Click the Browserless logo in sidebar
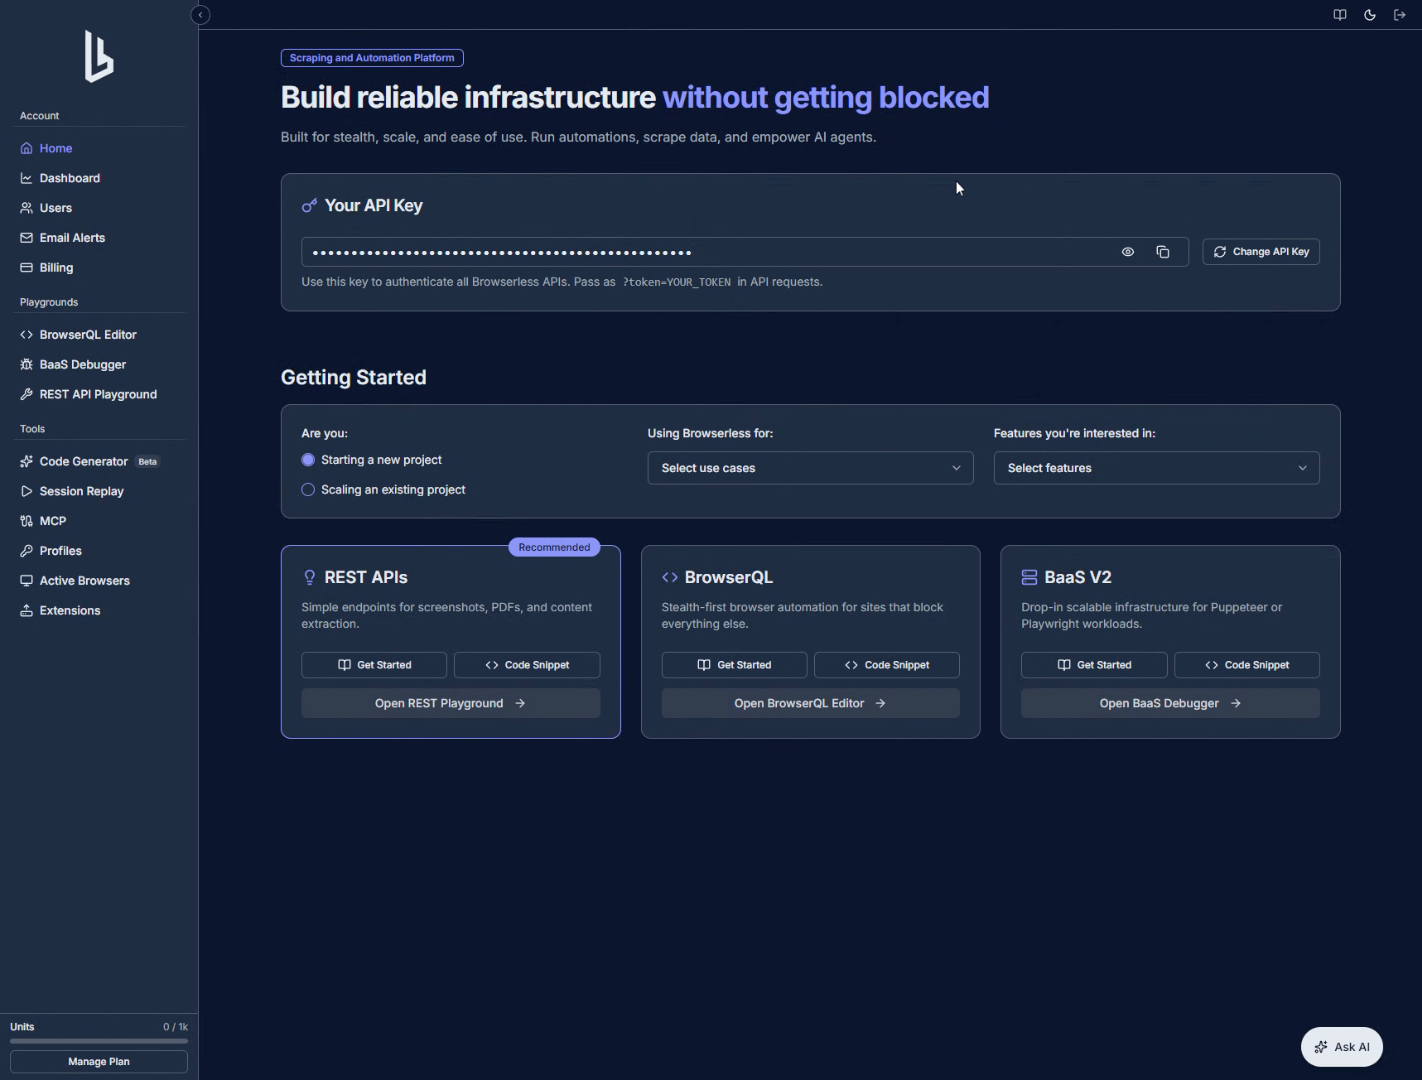Image resolution: width=1422 pixels, height=1080 pixels. pos(99,56)
